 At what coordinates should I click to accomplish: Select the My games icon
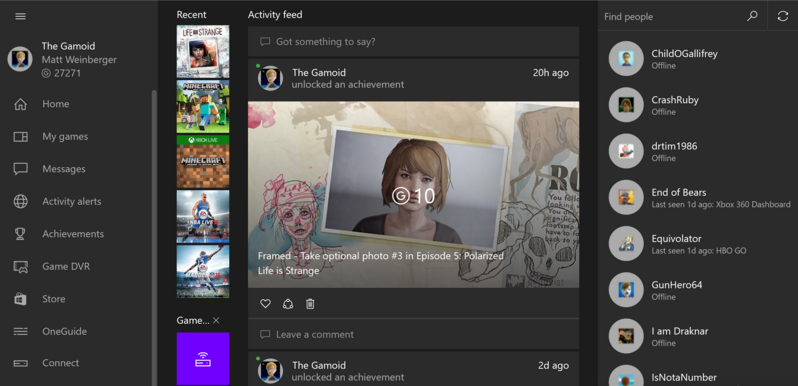pos(20,136)
